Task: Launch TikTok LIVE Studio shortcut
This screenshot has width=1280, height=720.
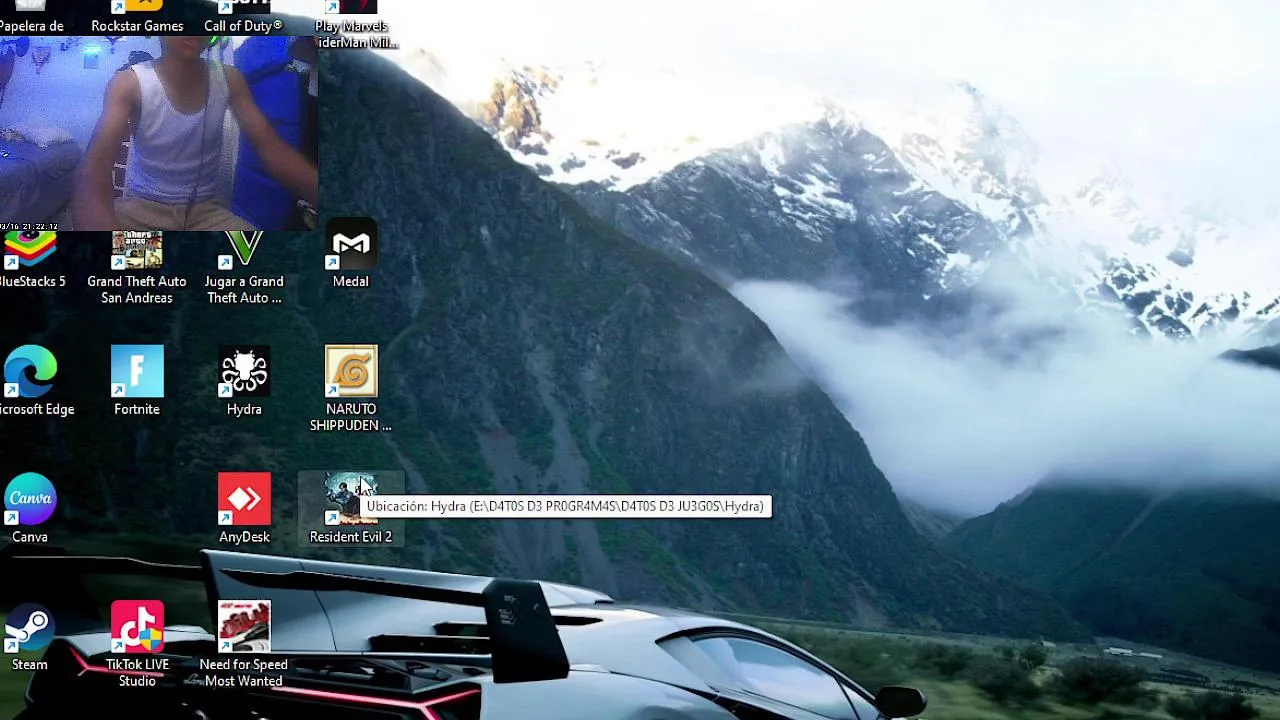Action: click(137, 645)
